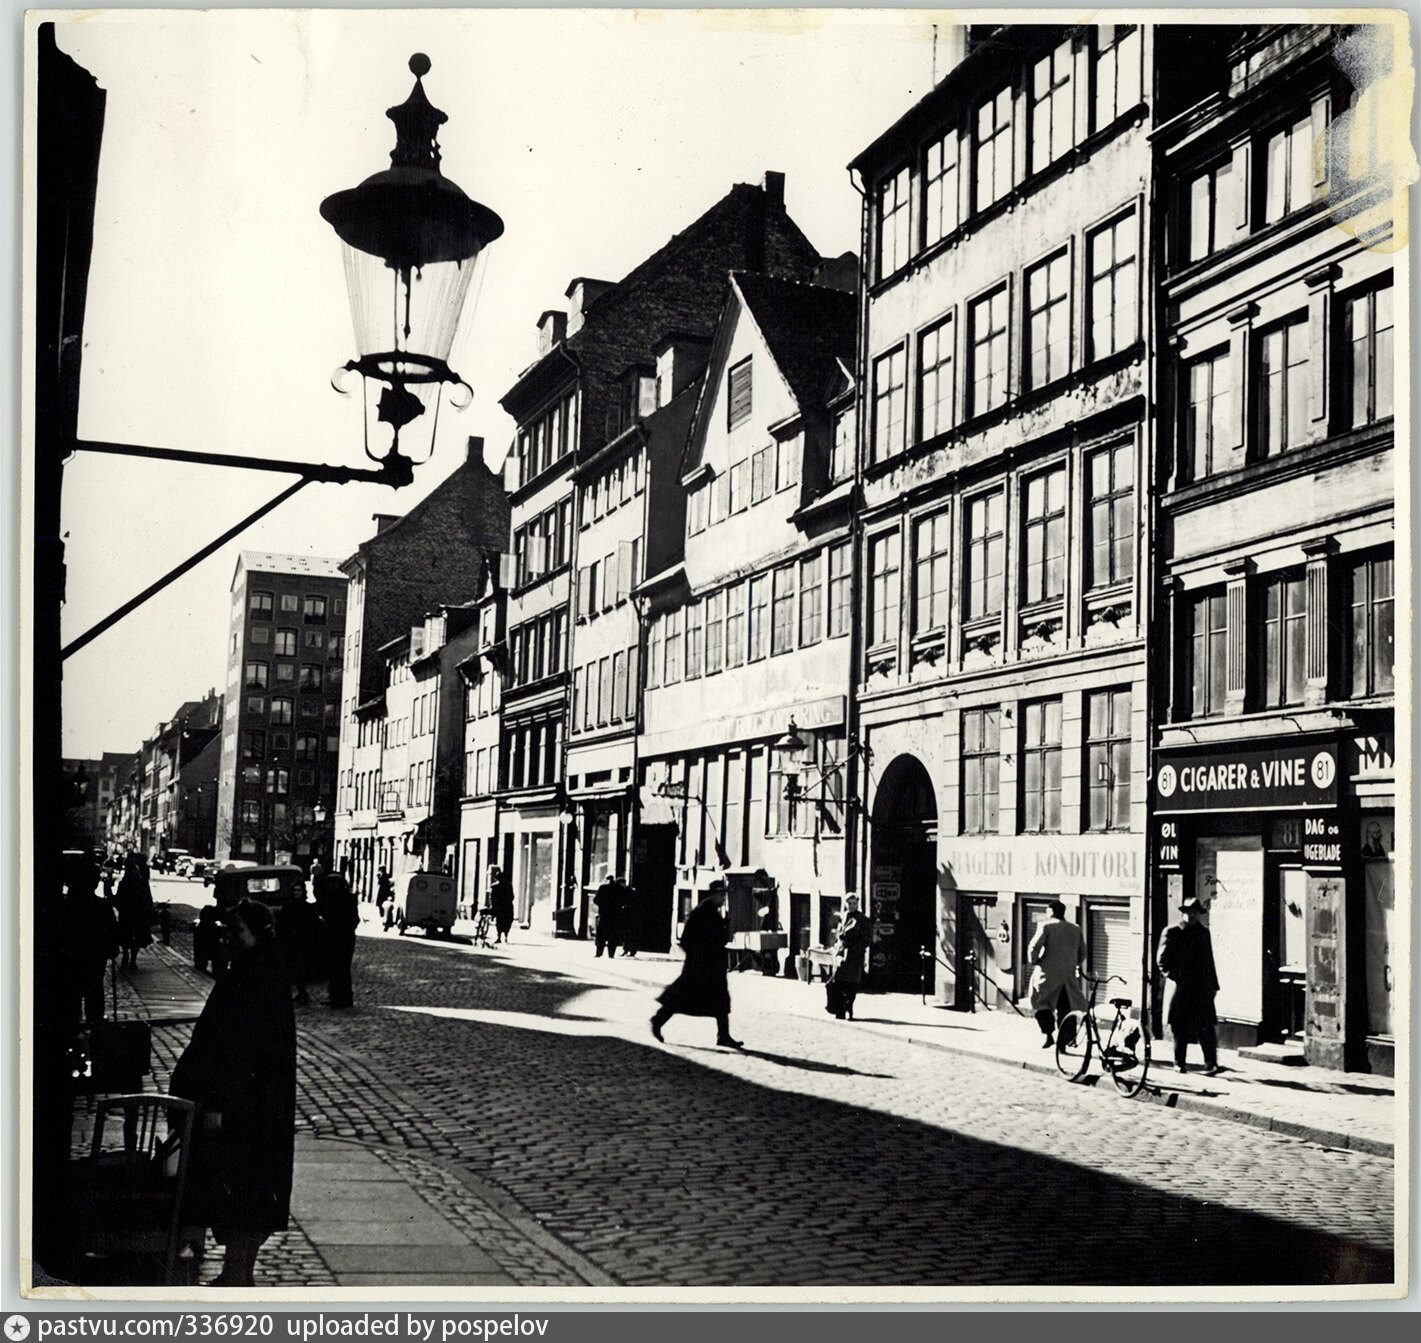Click the DAG OG UGEBLADE sign
Screen dimensions: 1421x1343
pos(1322,842)
